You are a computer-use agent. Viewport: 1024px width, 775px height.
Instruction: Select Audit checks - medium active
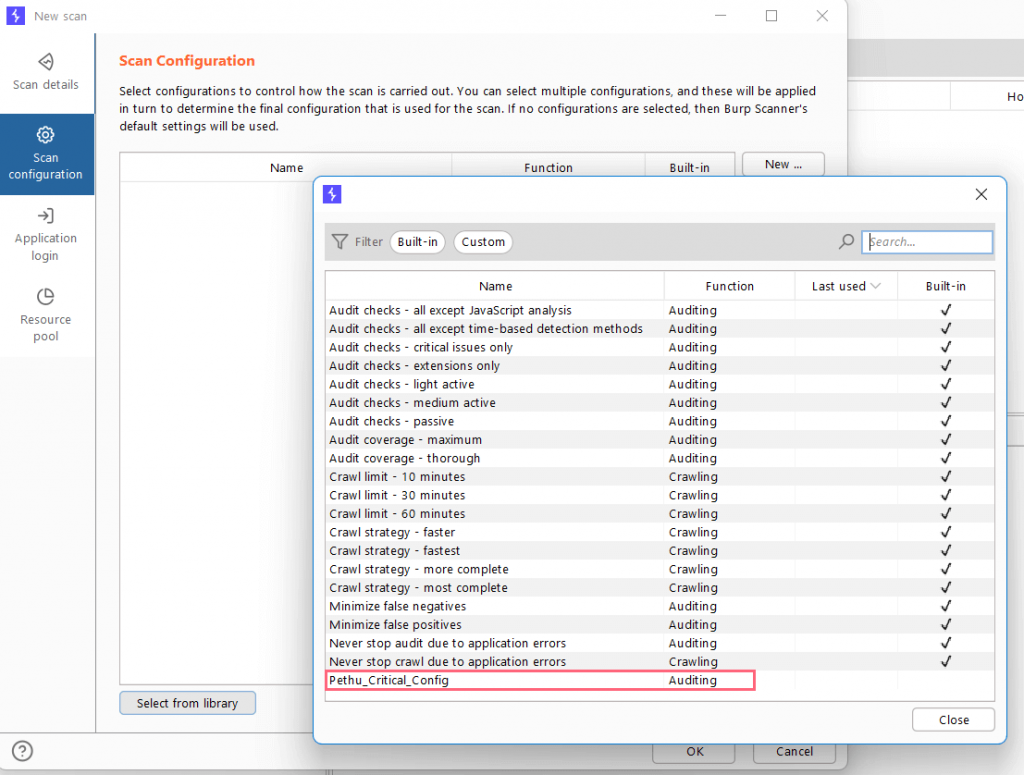point(660,403)
